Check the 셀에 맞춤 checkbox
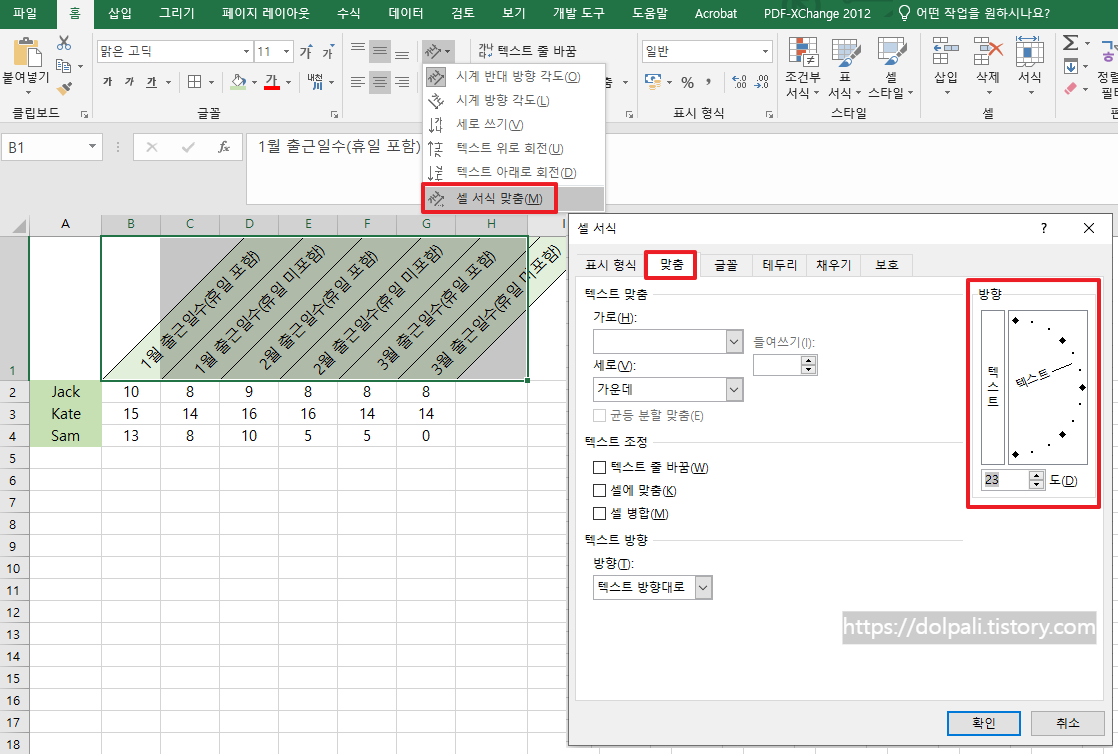This screenshot has width=1118, height=754. coord(600,491)
